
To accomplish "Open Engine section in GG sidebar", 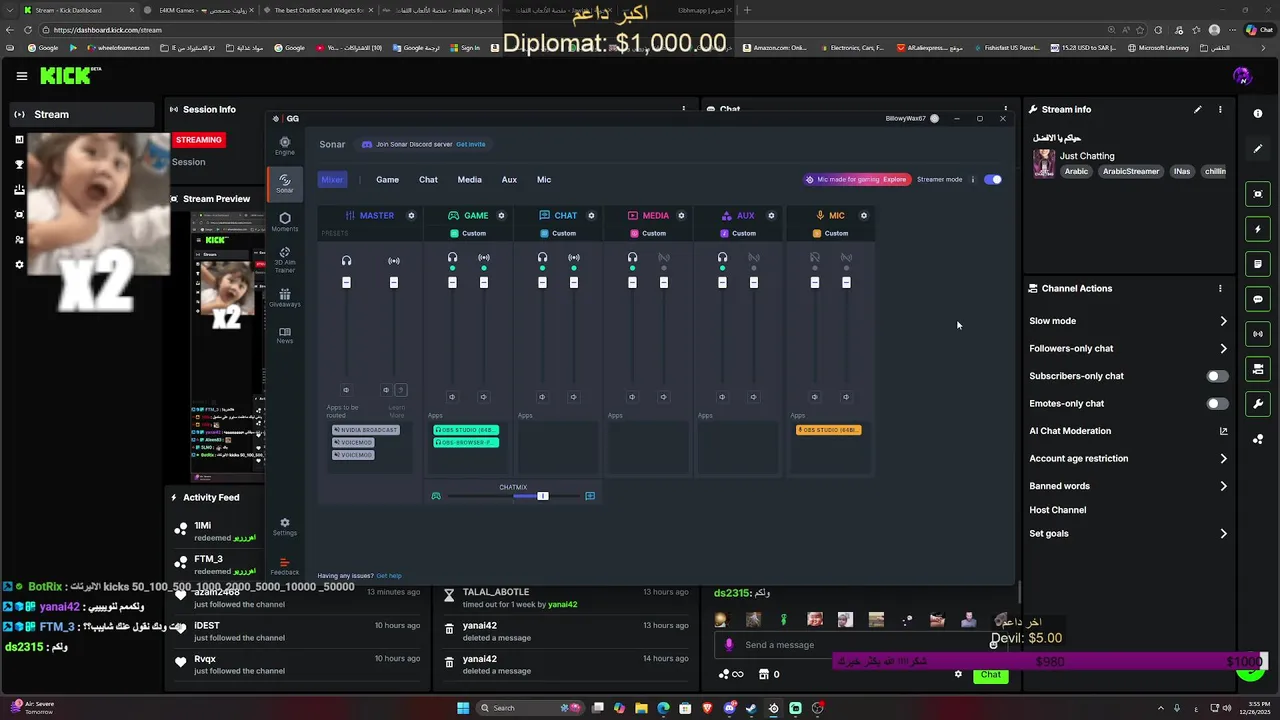I will click(285, 146).
